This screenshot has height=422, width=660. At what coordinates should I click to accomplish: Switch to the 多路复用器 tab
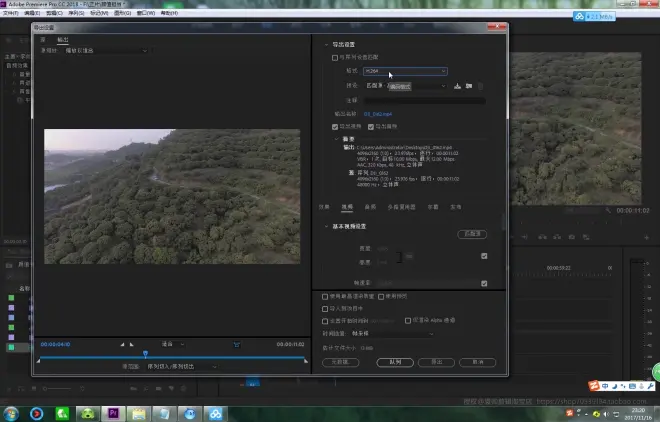point(401,207)
